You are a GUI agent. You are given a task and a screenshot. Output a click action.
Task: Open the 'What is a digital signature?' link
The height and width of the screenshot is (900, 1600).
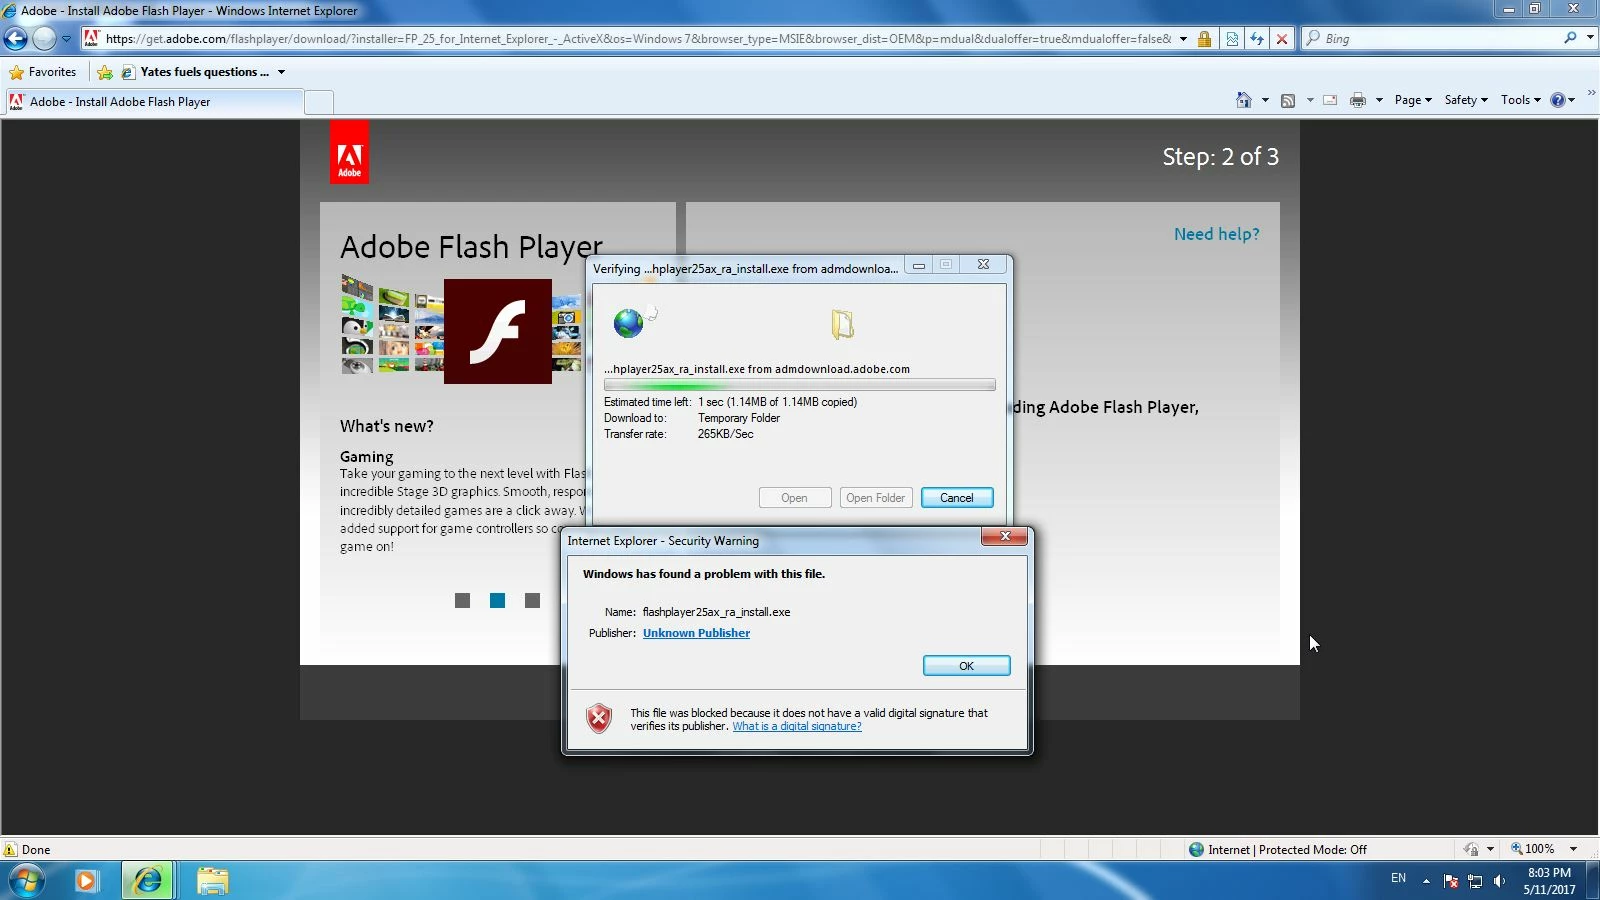pos(796,726)
